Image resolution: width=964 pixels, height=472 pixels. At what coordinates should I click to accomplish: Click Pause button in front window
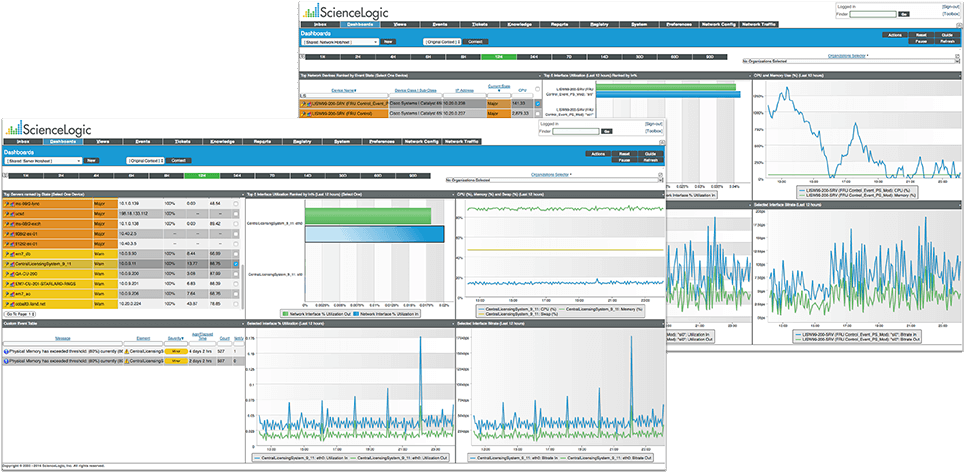[623, 160]
